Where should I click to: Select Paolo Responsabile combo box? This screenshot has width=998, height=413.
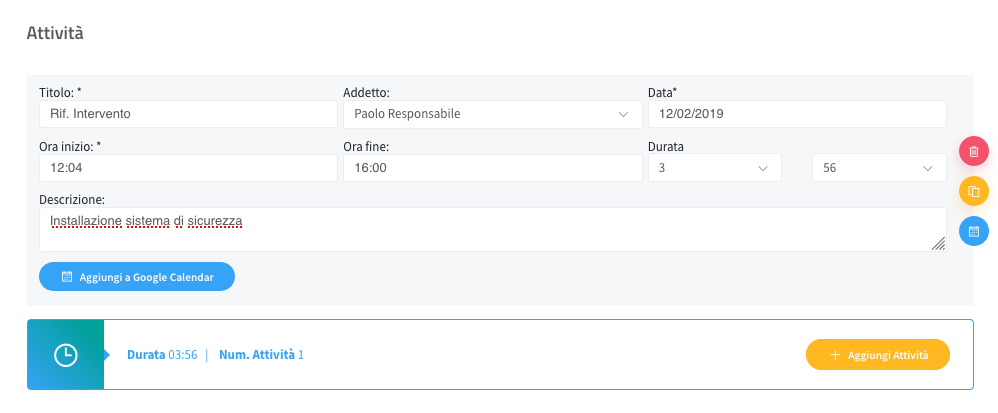pyautogui.click(x=493, y=114)
